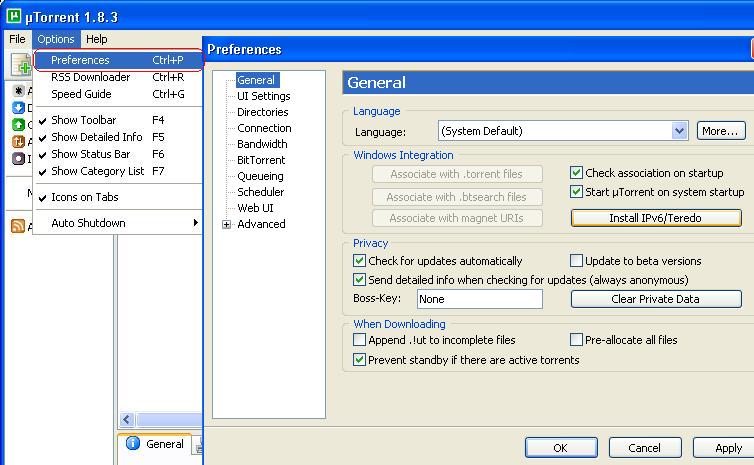This screenshot has height=465, width=754.
Task: Open RSS Downloader from Options menu
Action: 118,77
